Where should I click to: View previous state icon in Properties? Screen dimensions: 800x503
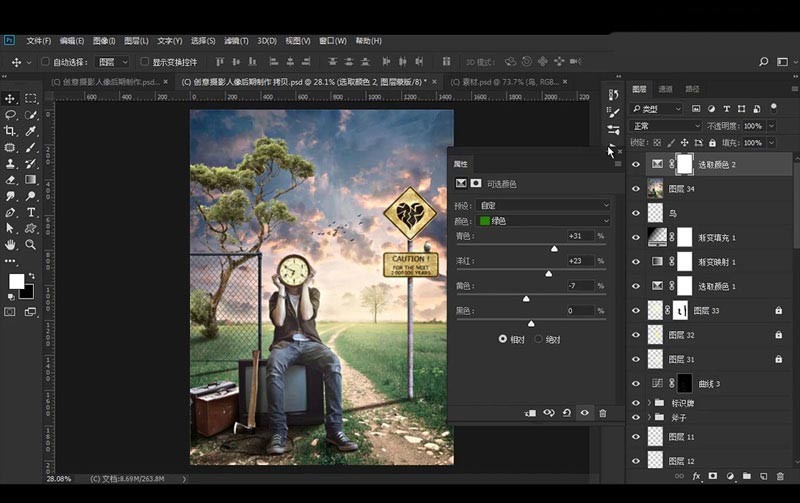point(548,413)
